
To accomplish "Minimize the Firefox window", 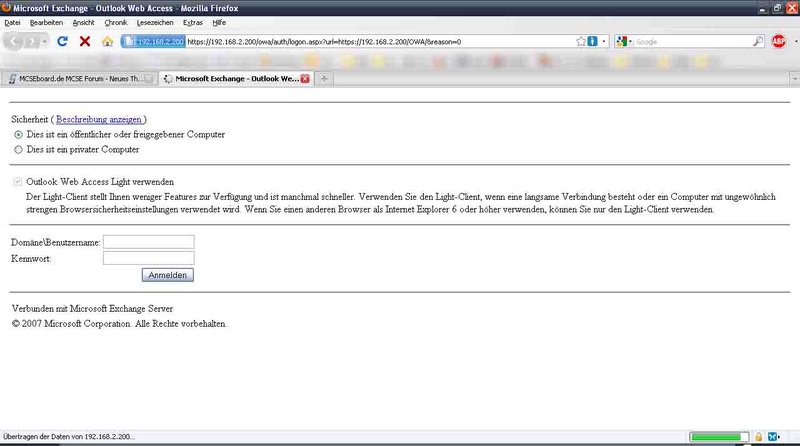I will 762,8.
